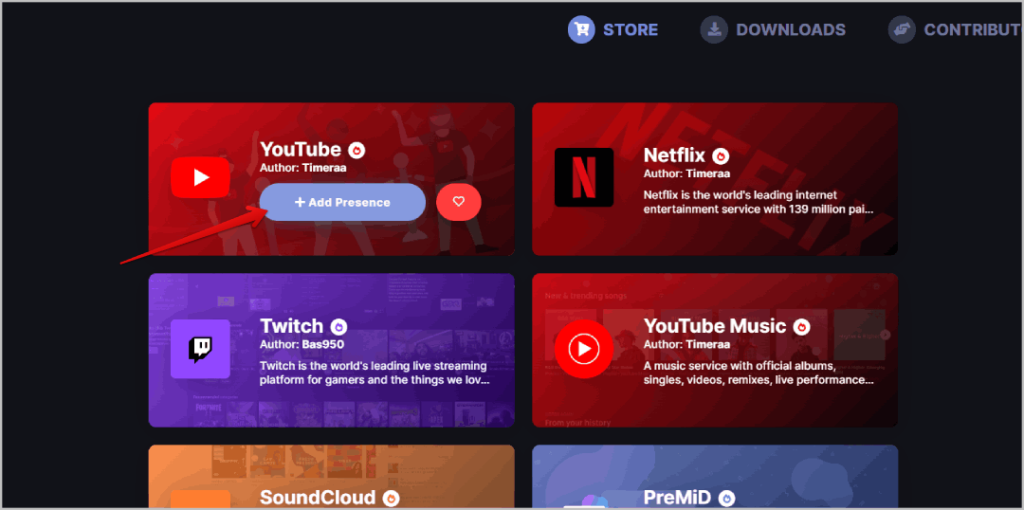1024x510 pixels.
Task: Click Add Presence on YouTube card
Action: 343,202
